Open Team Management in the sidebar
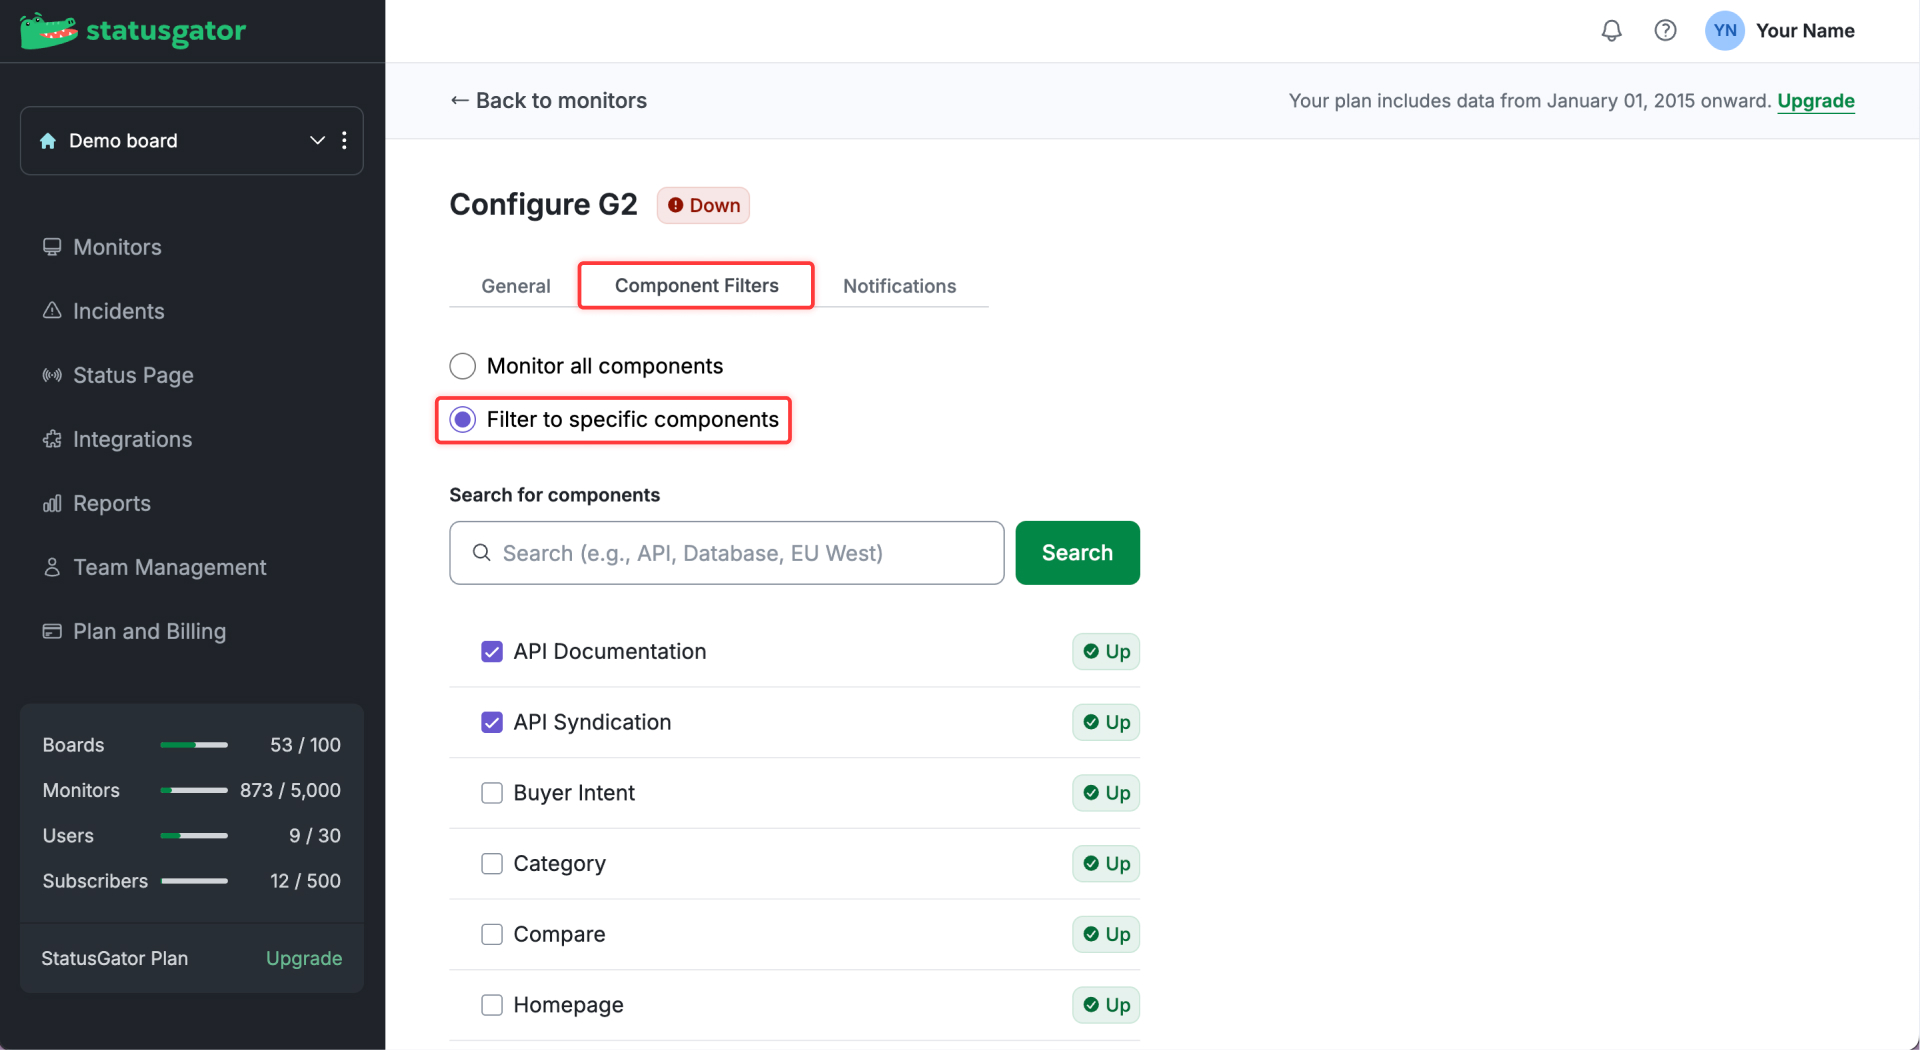The width and height of the screenshot is (1920, 1050). point(169,567)
